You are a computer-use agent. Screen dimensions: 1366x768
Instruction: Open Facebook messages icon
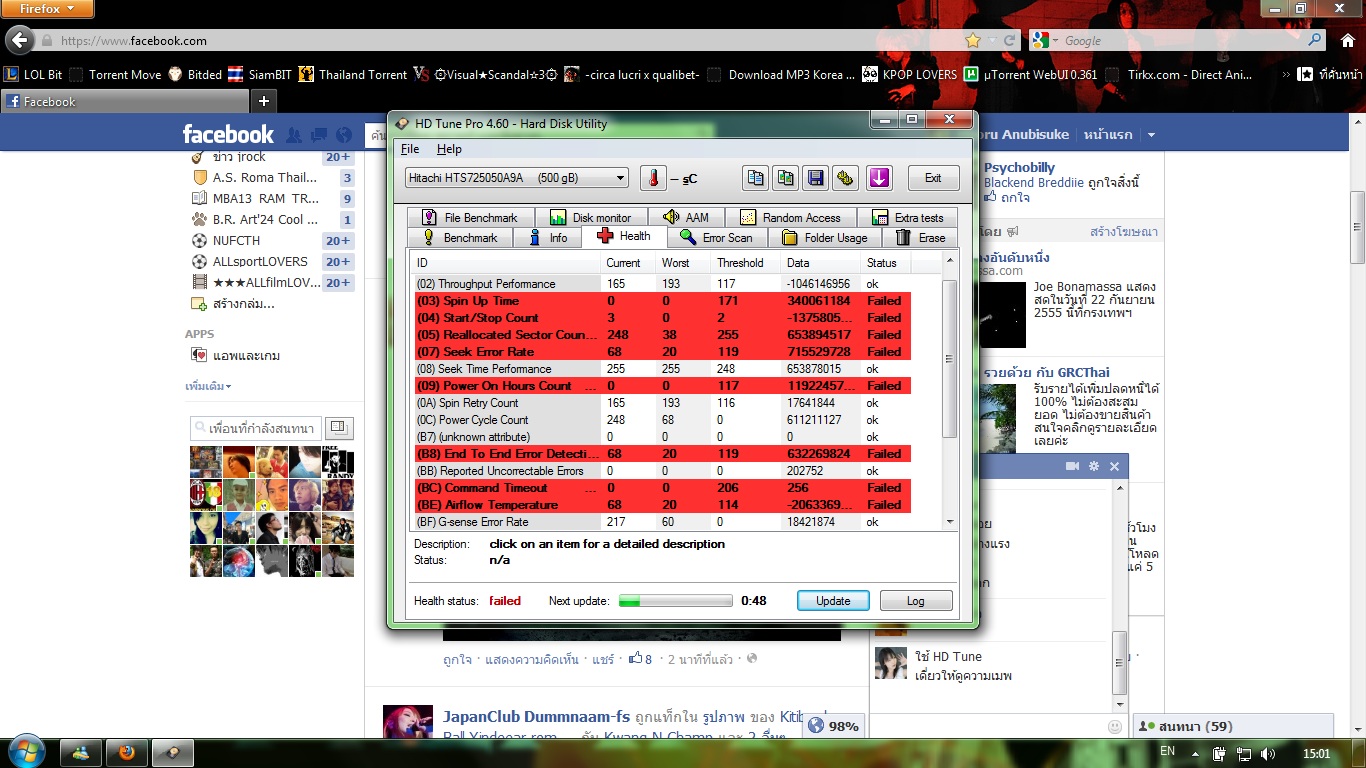[319, 135]
